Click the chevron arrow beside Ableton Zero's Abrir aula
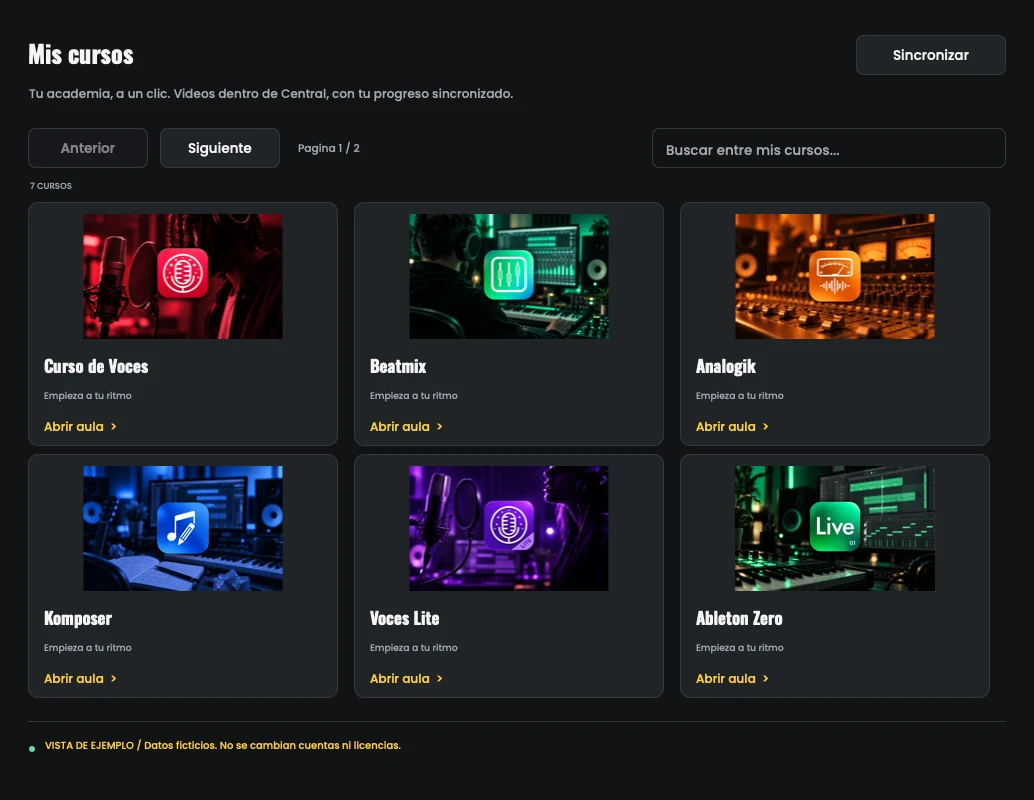 coord(765,679)
